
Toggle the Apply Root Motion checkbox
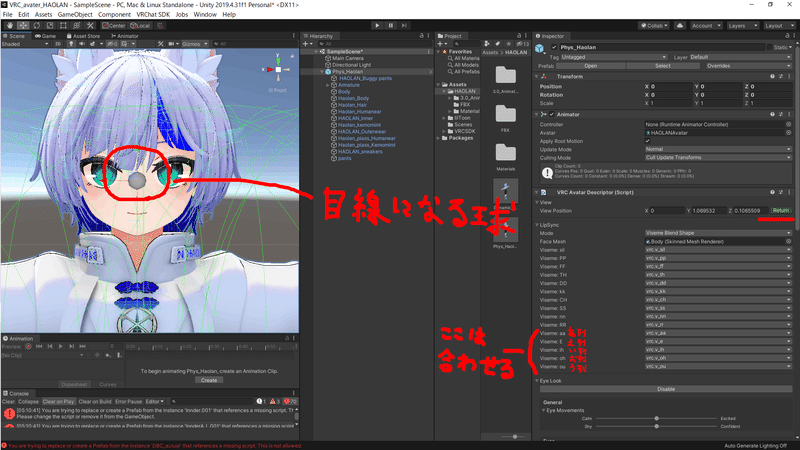647,141
